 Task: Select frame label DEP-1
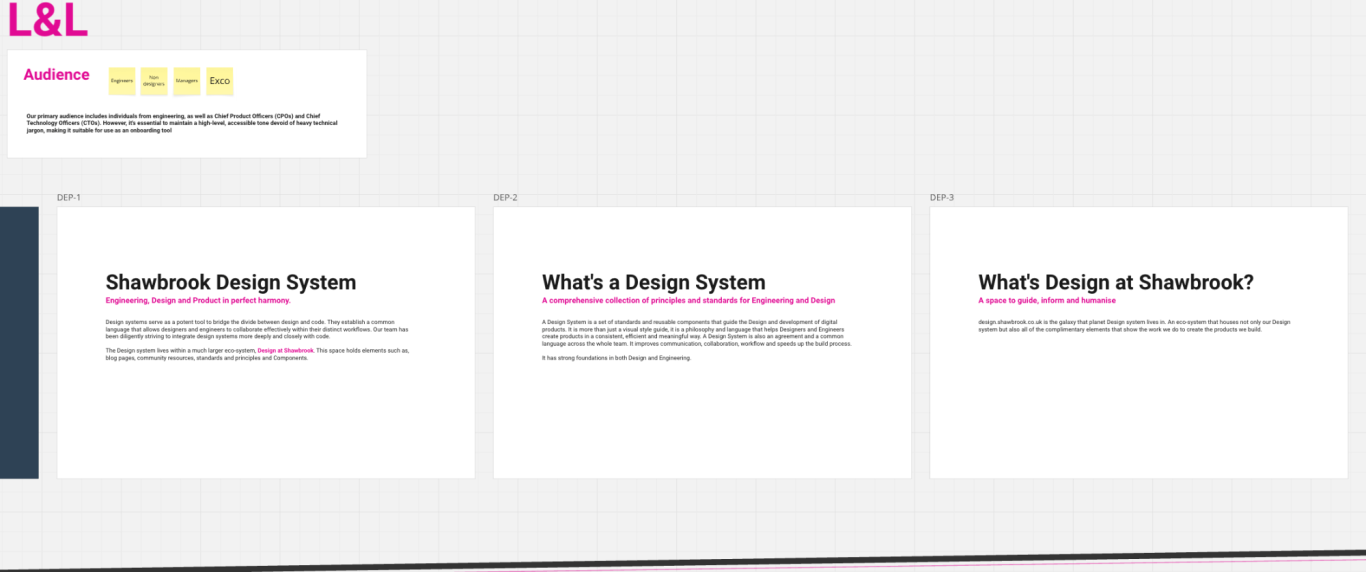[x=69, y=198]
